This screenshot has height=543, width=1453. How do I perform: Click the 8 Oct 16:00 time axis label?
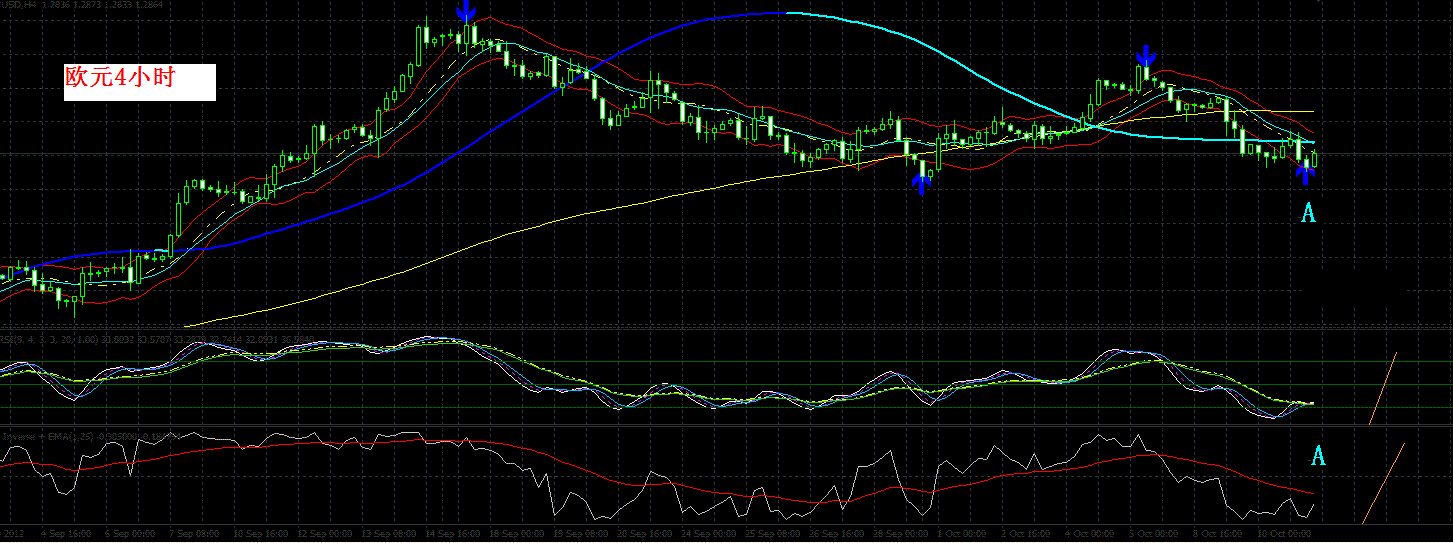point(1217,533)
